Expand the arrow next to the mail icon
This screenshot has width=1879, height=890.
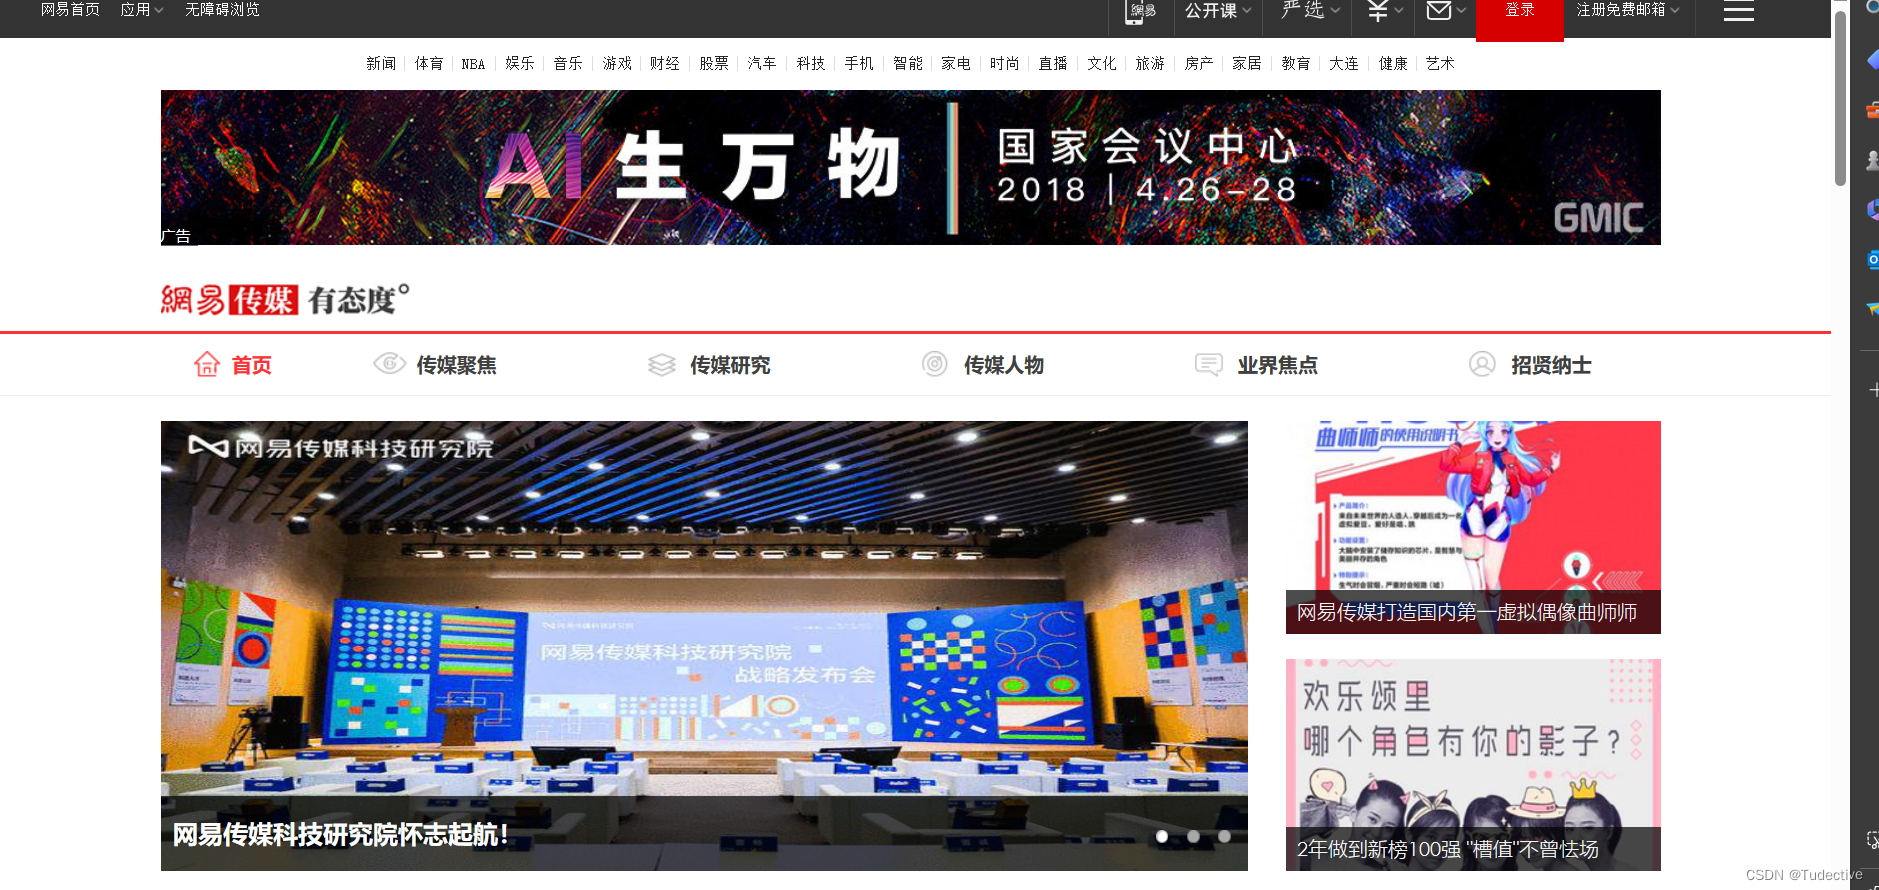(1461, 11)
